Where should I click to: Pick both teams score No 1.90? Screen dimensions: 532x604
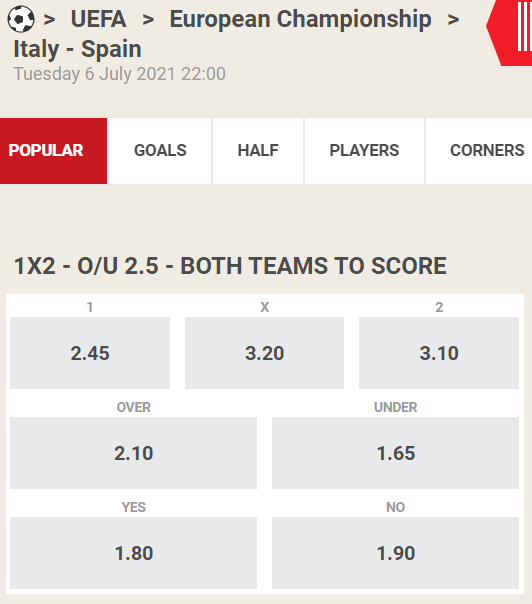(395, 553)
